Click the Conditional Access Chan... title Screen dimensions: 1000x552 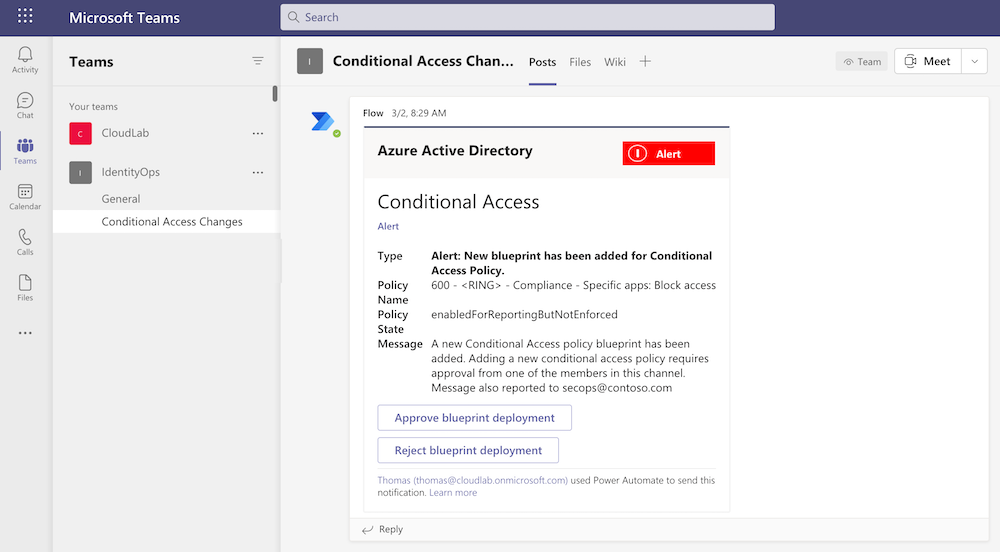[423, 61]
